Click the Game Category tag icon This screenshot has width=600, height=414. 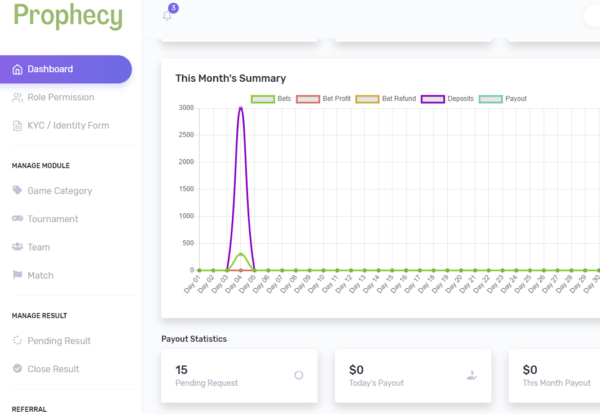click(x=17, y=190)
